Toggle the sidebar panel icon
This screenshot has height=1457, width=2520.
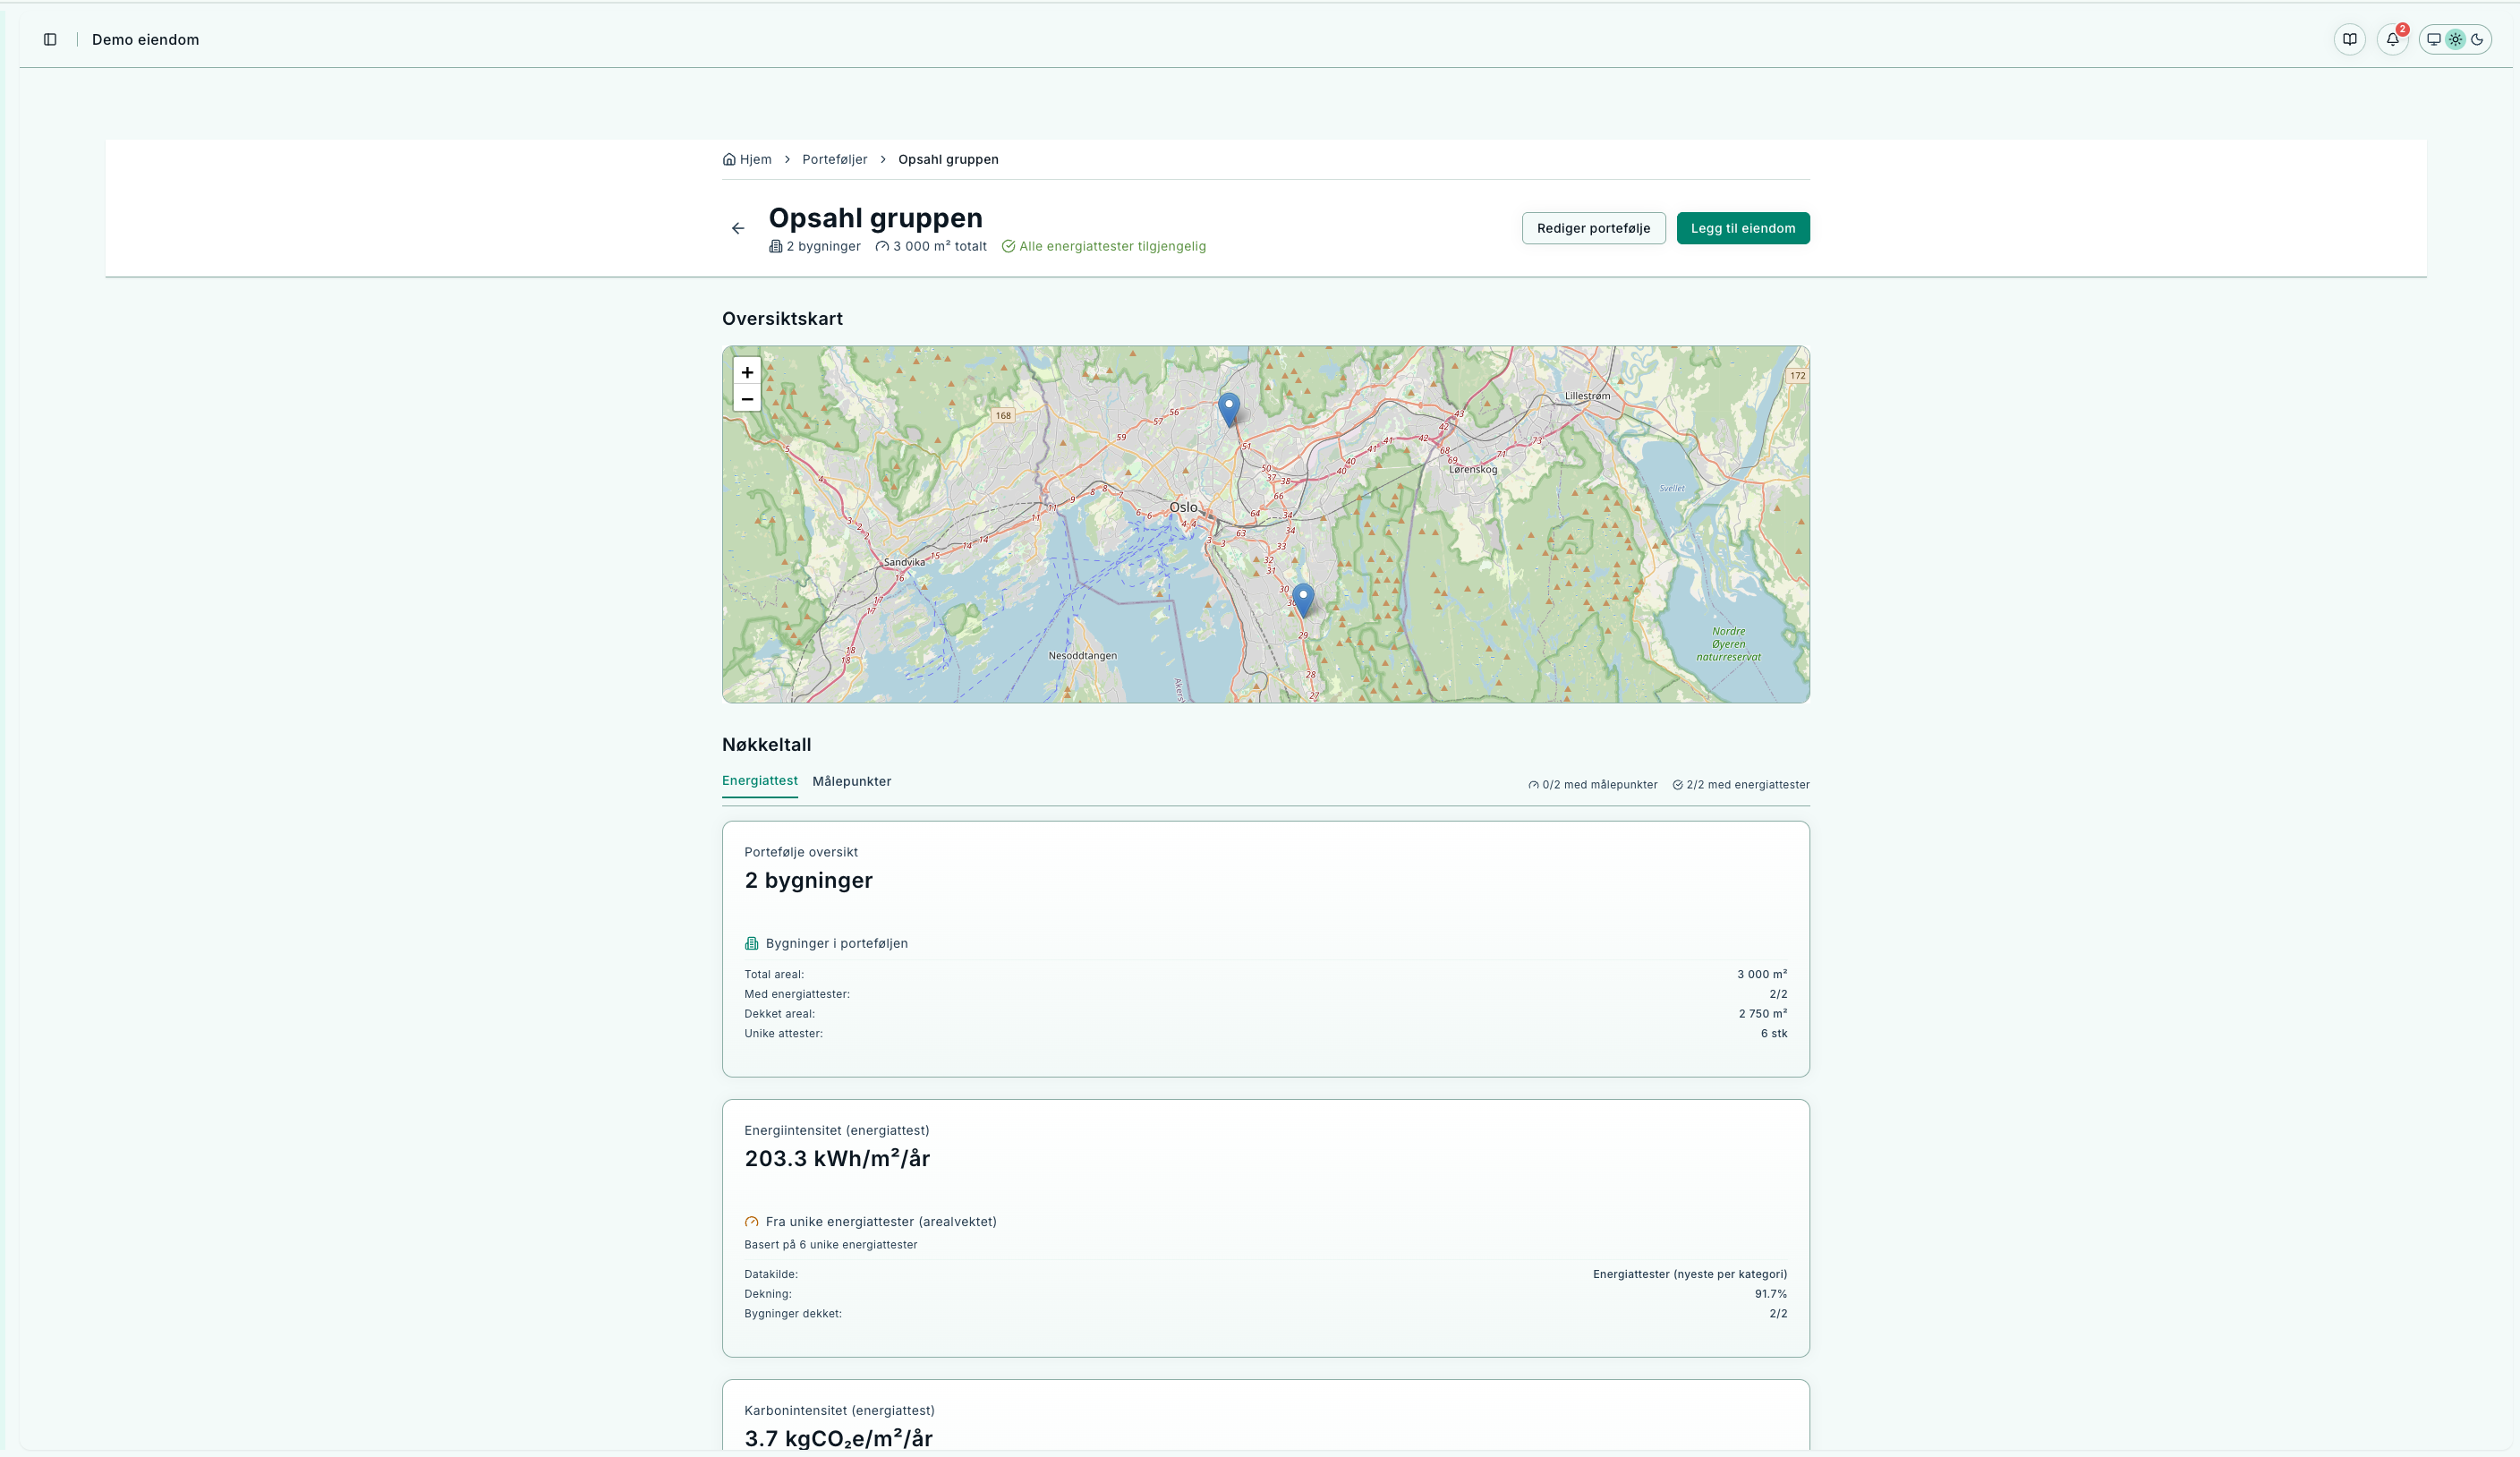[x=50, y=40]
